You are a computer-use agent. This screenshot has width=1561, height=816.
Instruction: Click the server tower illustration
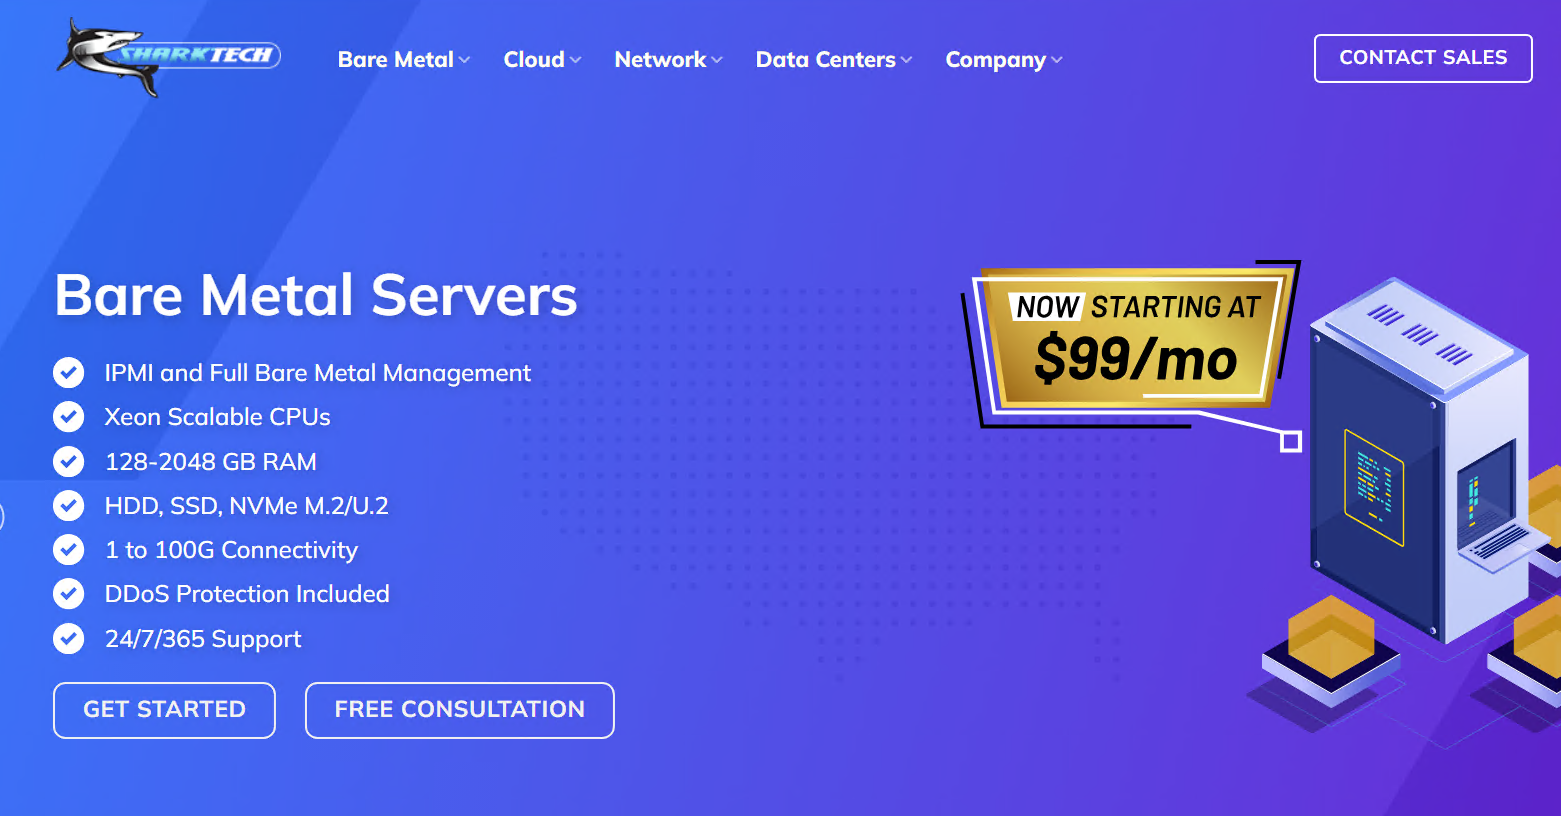coord(1420,460)
